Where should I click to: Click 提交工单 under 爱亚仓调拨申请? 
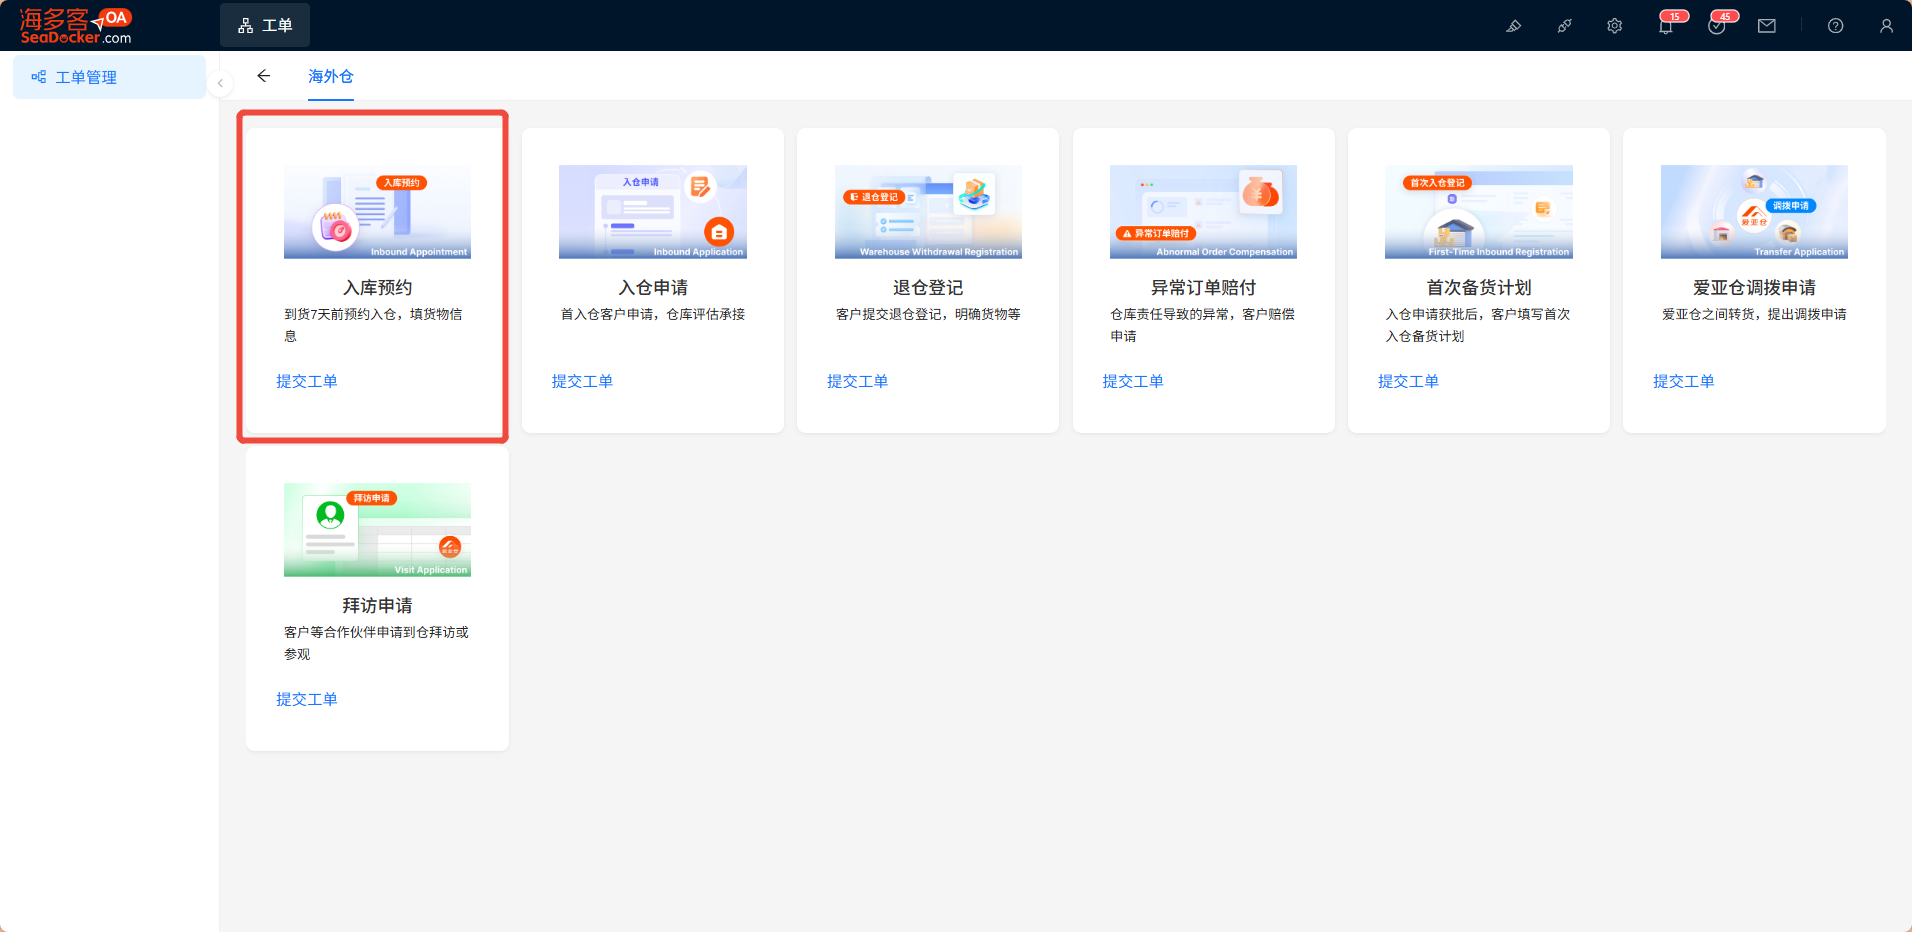pos(1684,381)
